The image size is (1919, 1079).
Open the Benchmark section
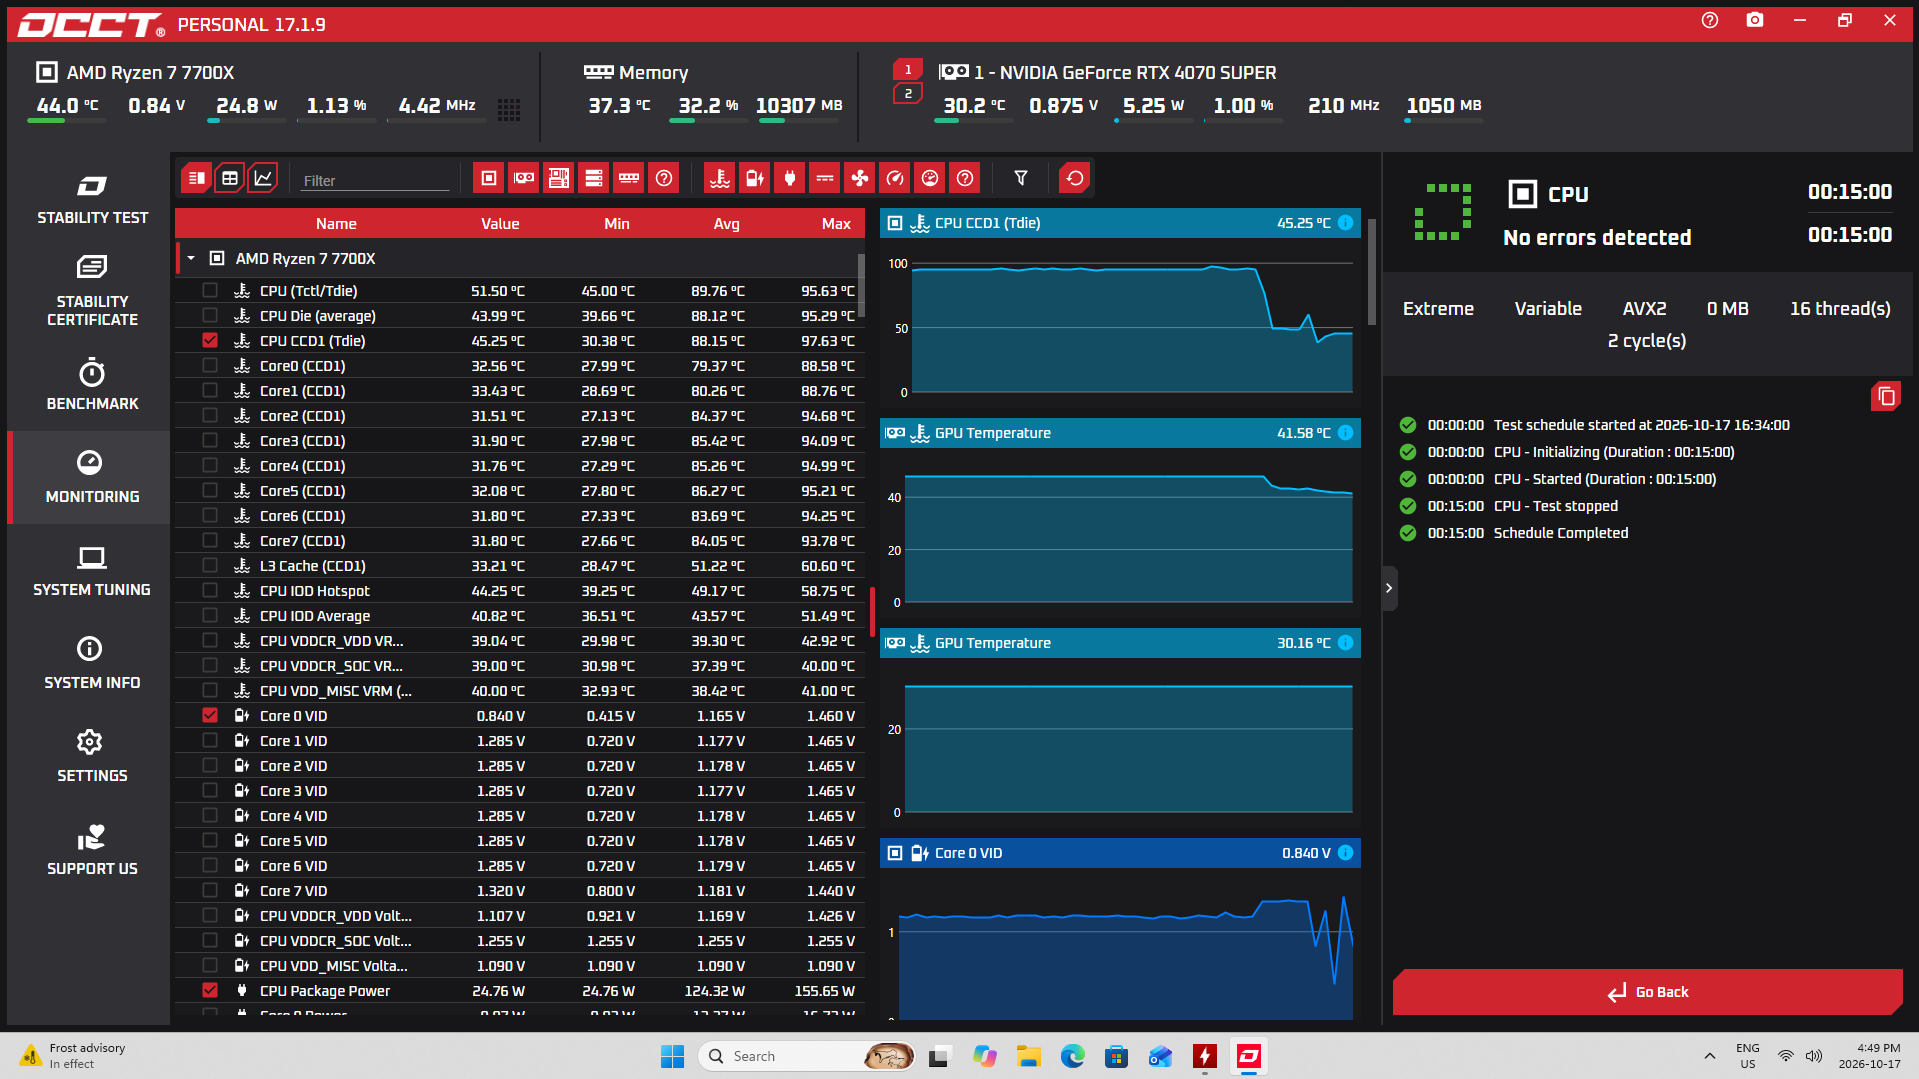(92, 385)
